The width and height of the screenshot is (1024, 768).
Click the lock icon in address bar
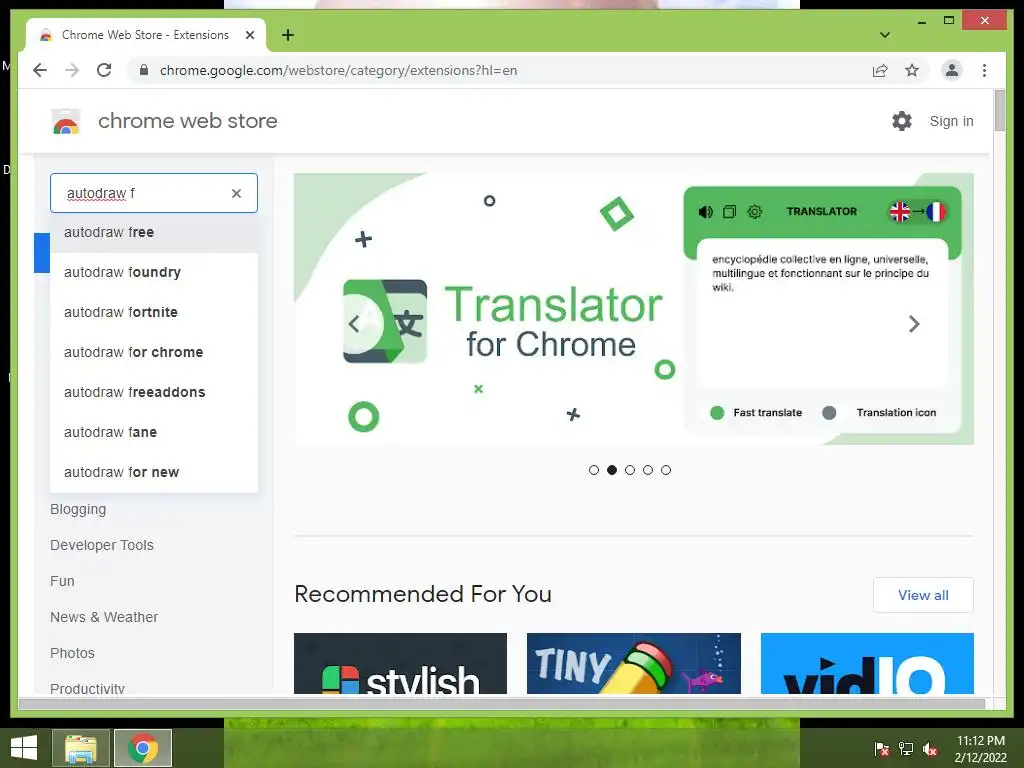(144, 71)
